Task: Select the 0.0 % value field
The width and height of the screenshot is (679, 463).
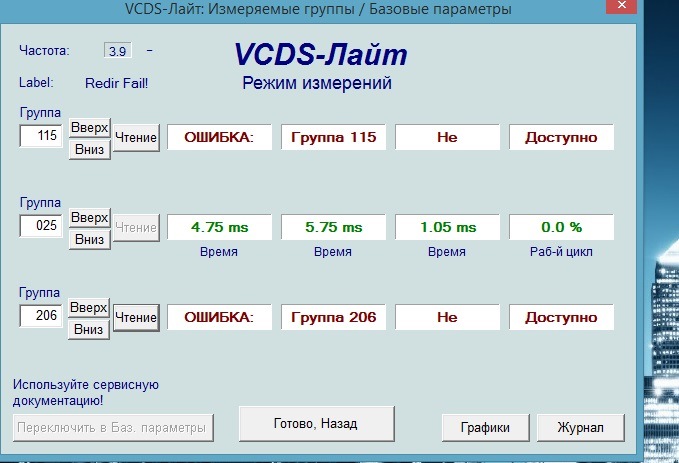Action: click(x=561, y=227)
